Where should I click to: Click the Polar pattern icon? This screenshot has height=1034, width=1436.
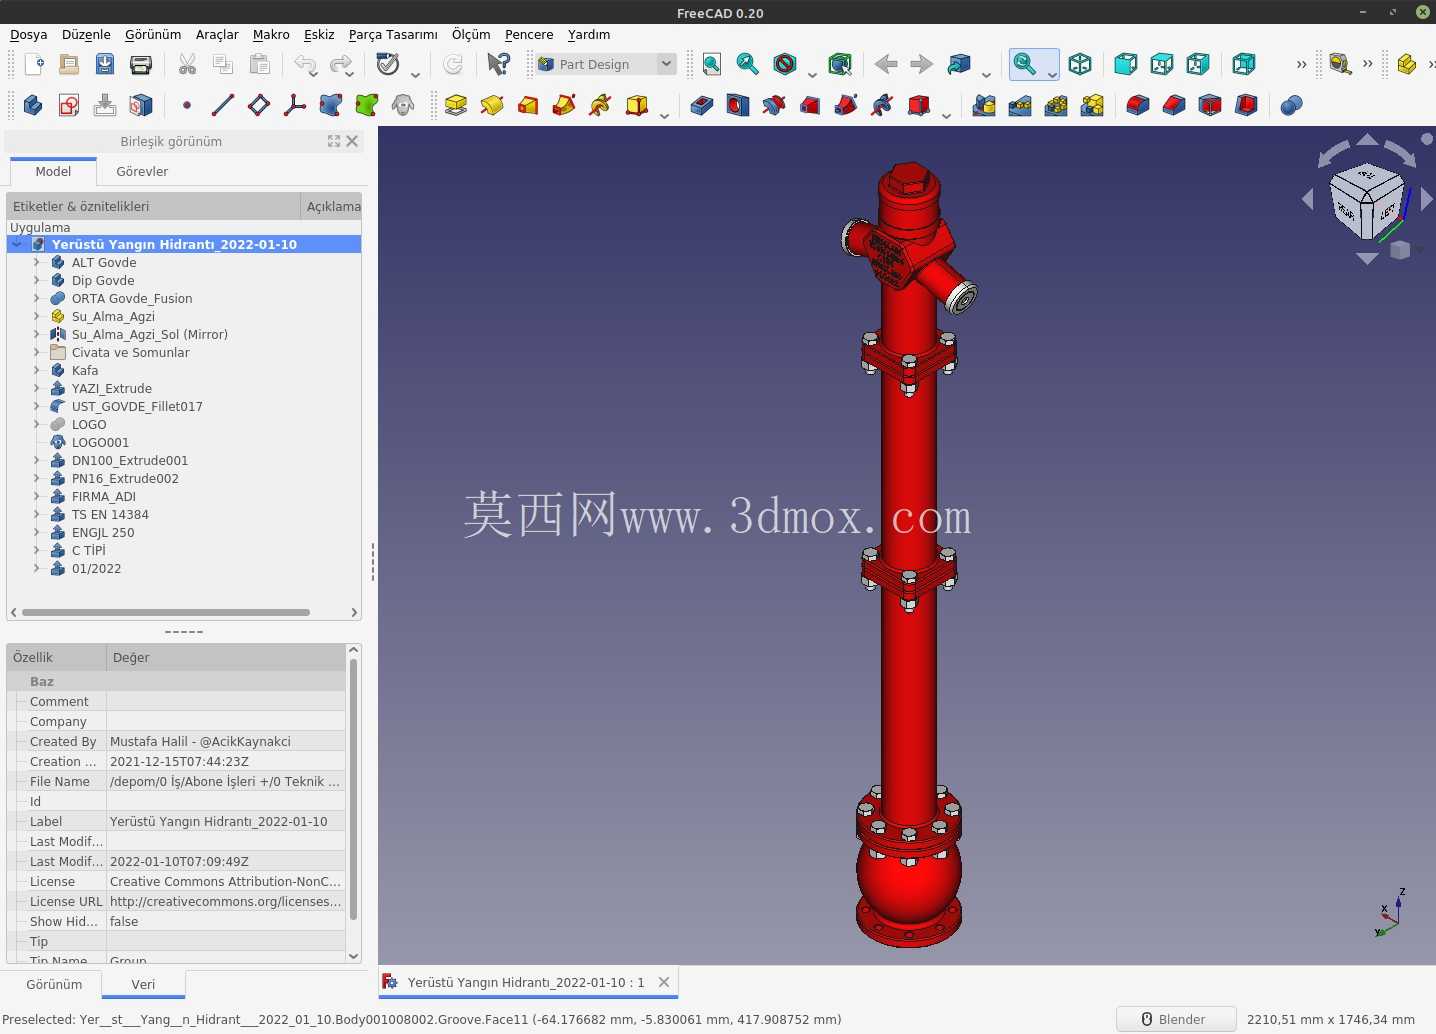pos(1056,105)
